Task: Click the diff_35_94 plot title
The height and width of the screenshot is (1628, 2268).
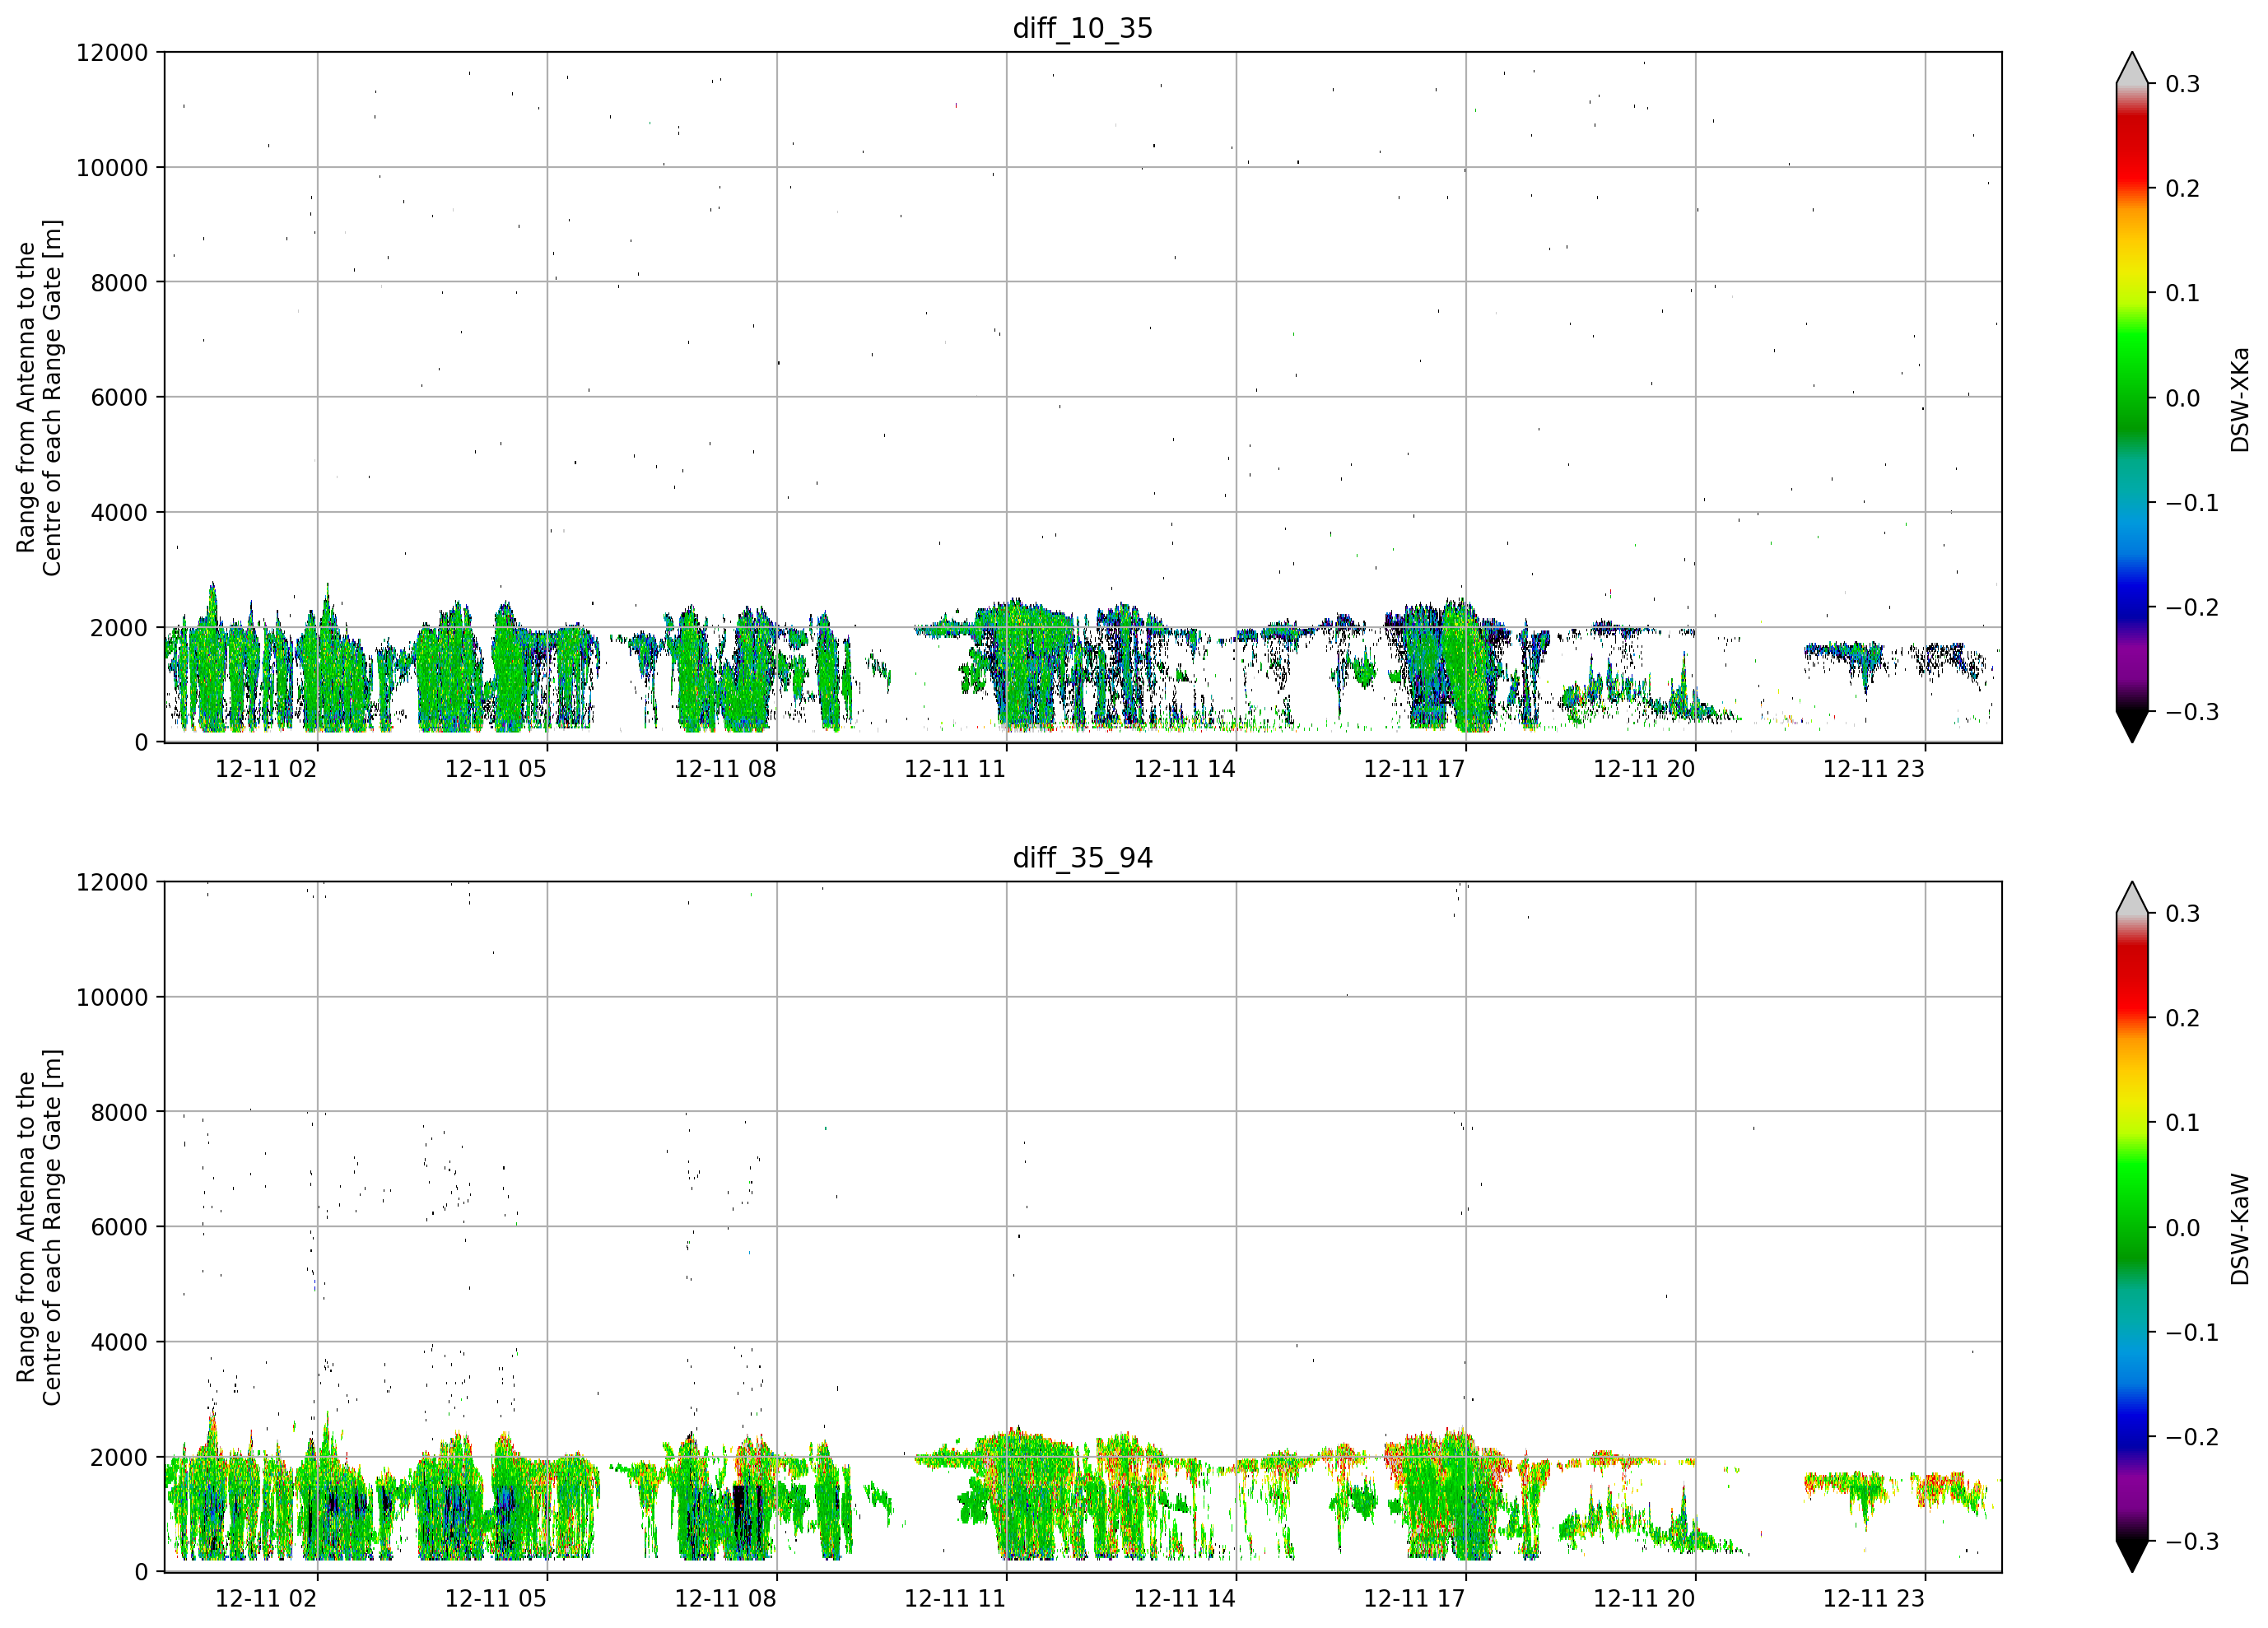Action: tap(1083, 858)
